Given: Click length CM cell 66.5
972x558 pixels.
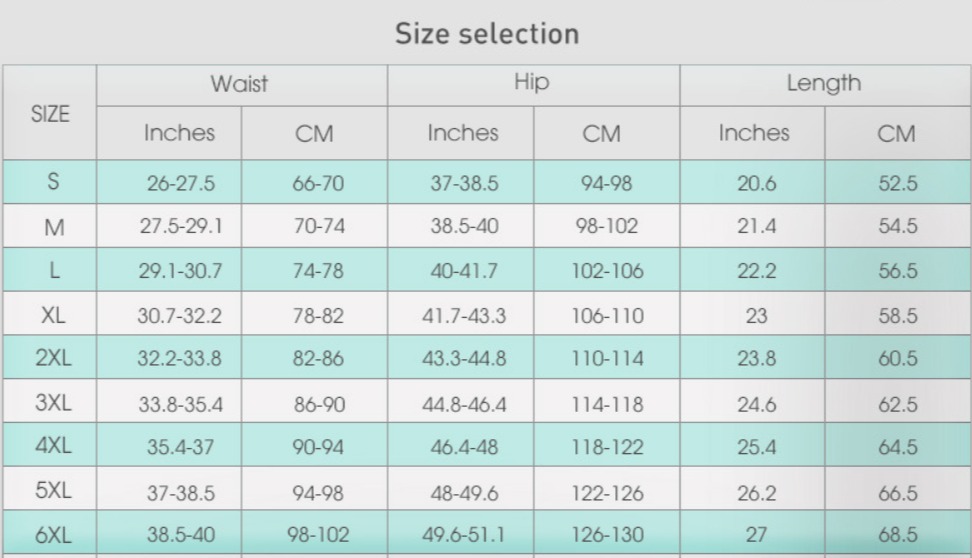Looking at the screenshot, I should [898, 493].
